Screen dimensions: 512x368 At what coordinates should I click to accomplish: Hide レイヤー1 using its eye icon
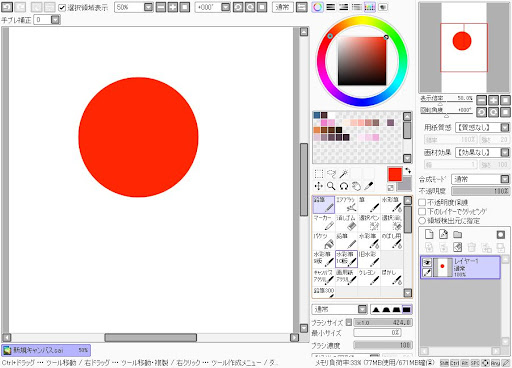427,262
